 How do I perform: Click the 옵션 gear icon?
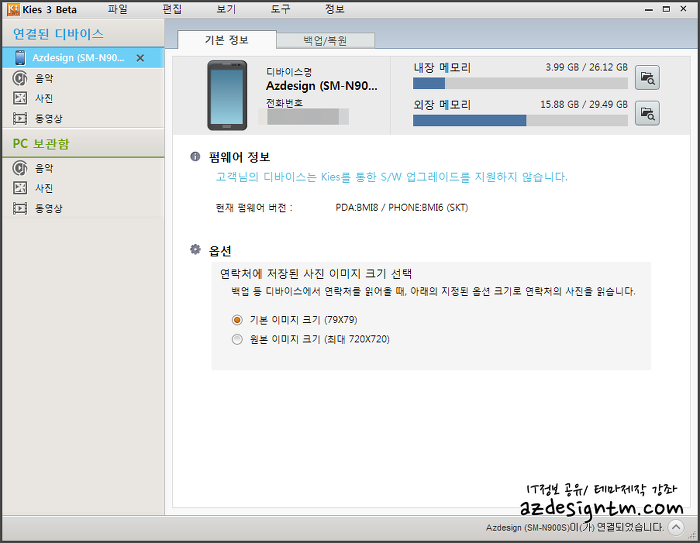(195, 249)
